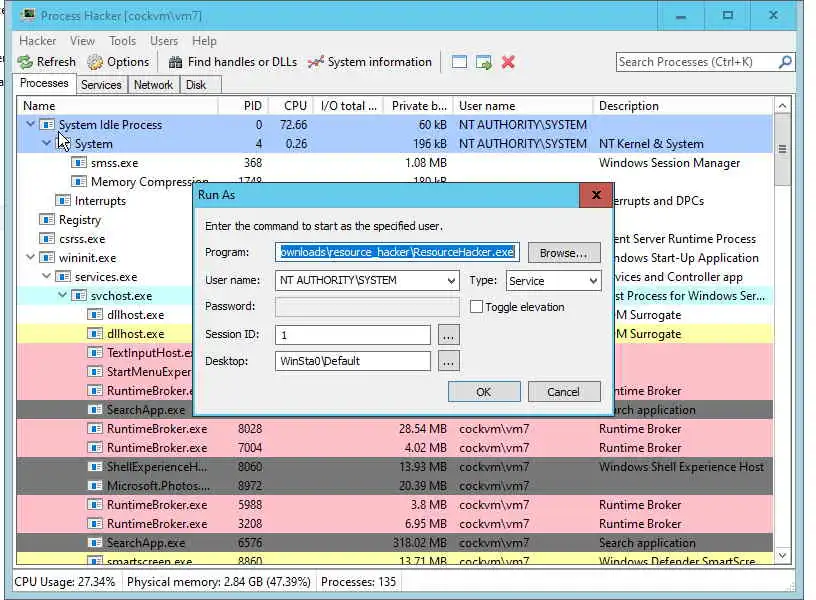Sort by the Description column header
Image resolution: width=816 pixels, height=600 pixels.
pyautogui.click(x=683, y=106)
